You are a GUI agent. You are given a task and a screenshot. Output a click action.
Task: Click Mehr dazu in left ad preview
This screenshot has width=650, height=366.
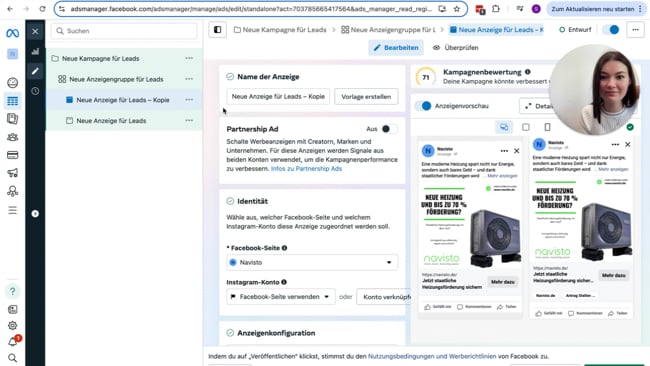point(502,282)
